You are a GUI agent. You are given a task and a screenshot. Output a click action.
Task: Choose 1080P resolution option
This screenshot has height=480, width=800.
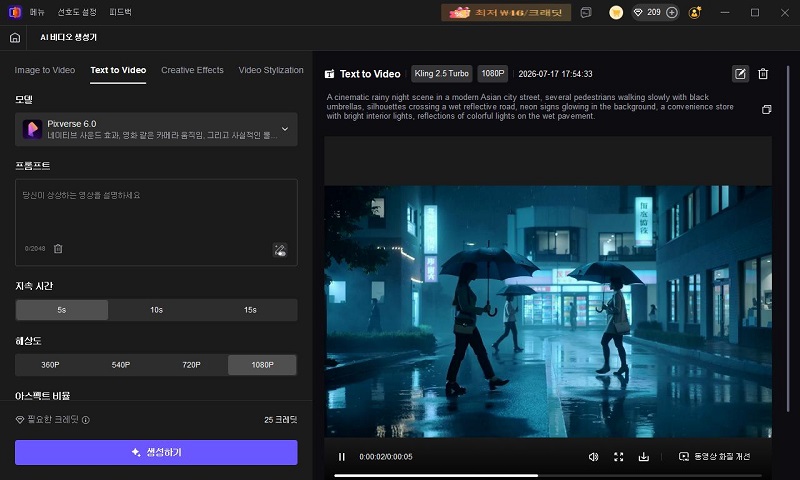[262, 365]
